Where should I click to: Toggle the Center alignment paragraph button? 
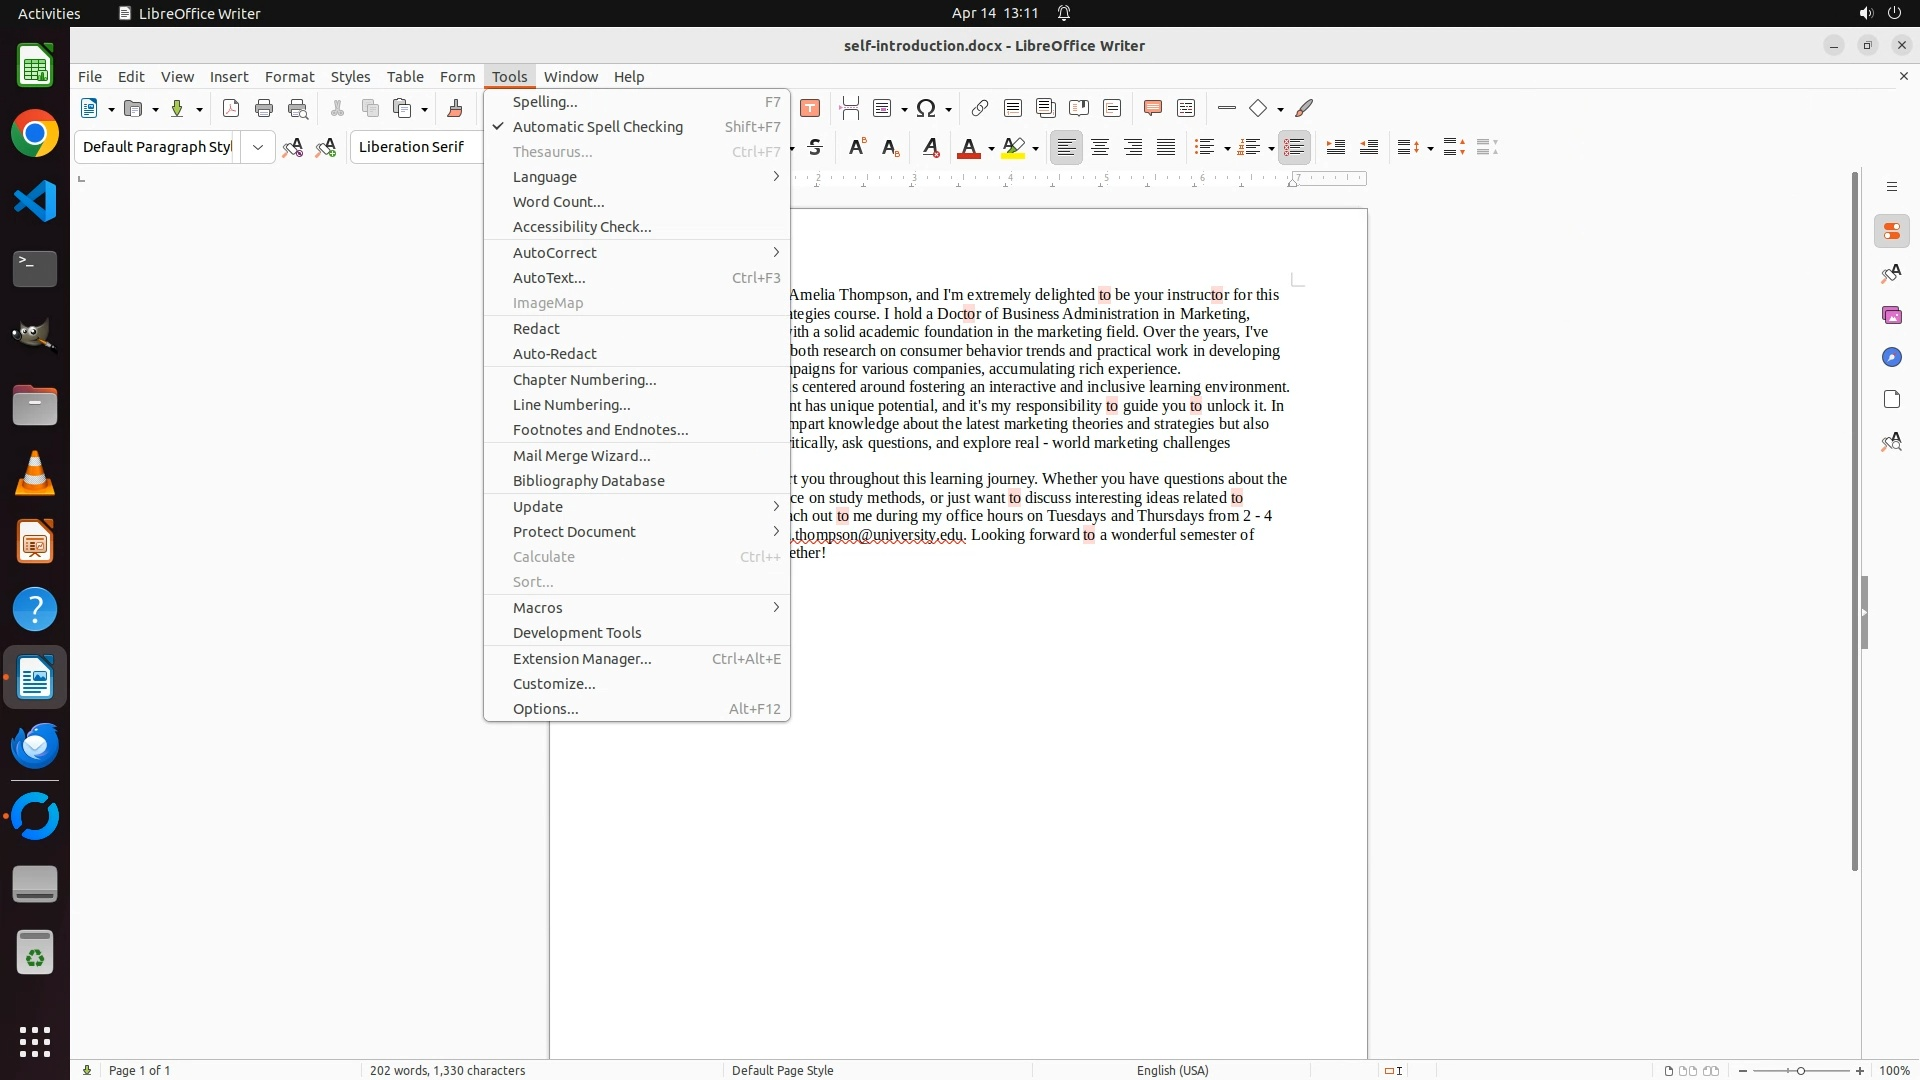click(x=1099, y=147)
